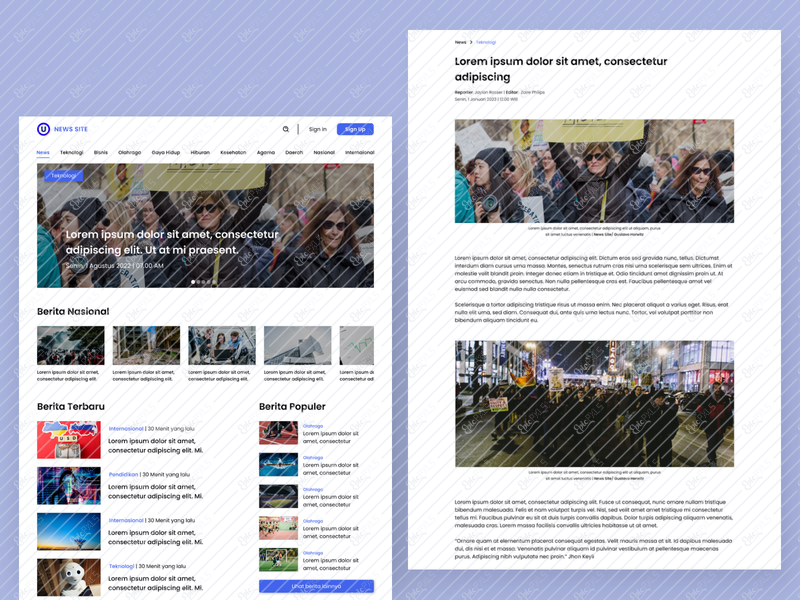Open the swimmer thumbnail in Berita Populer
Screen dimensions: 800x600
pyautogui.click(x=279, y=465)
